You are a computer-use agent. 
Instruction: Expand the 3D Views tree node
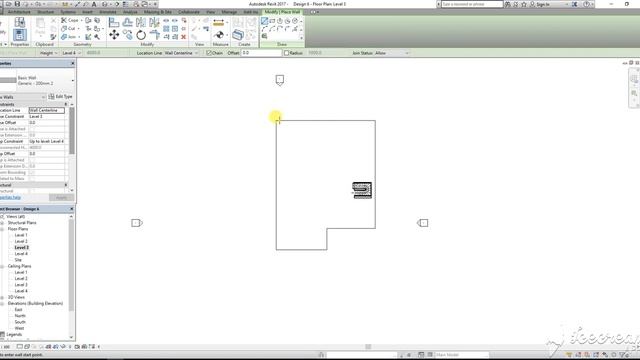coord(2,297)
